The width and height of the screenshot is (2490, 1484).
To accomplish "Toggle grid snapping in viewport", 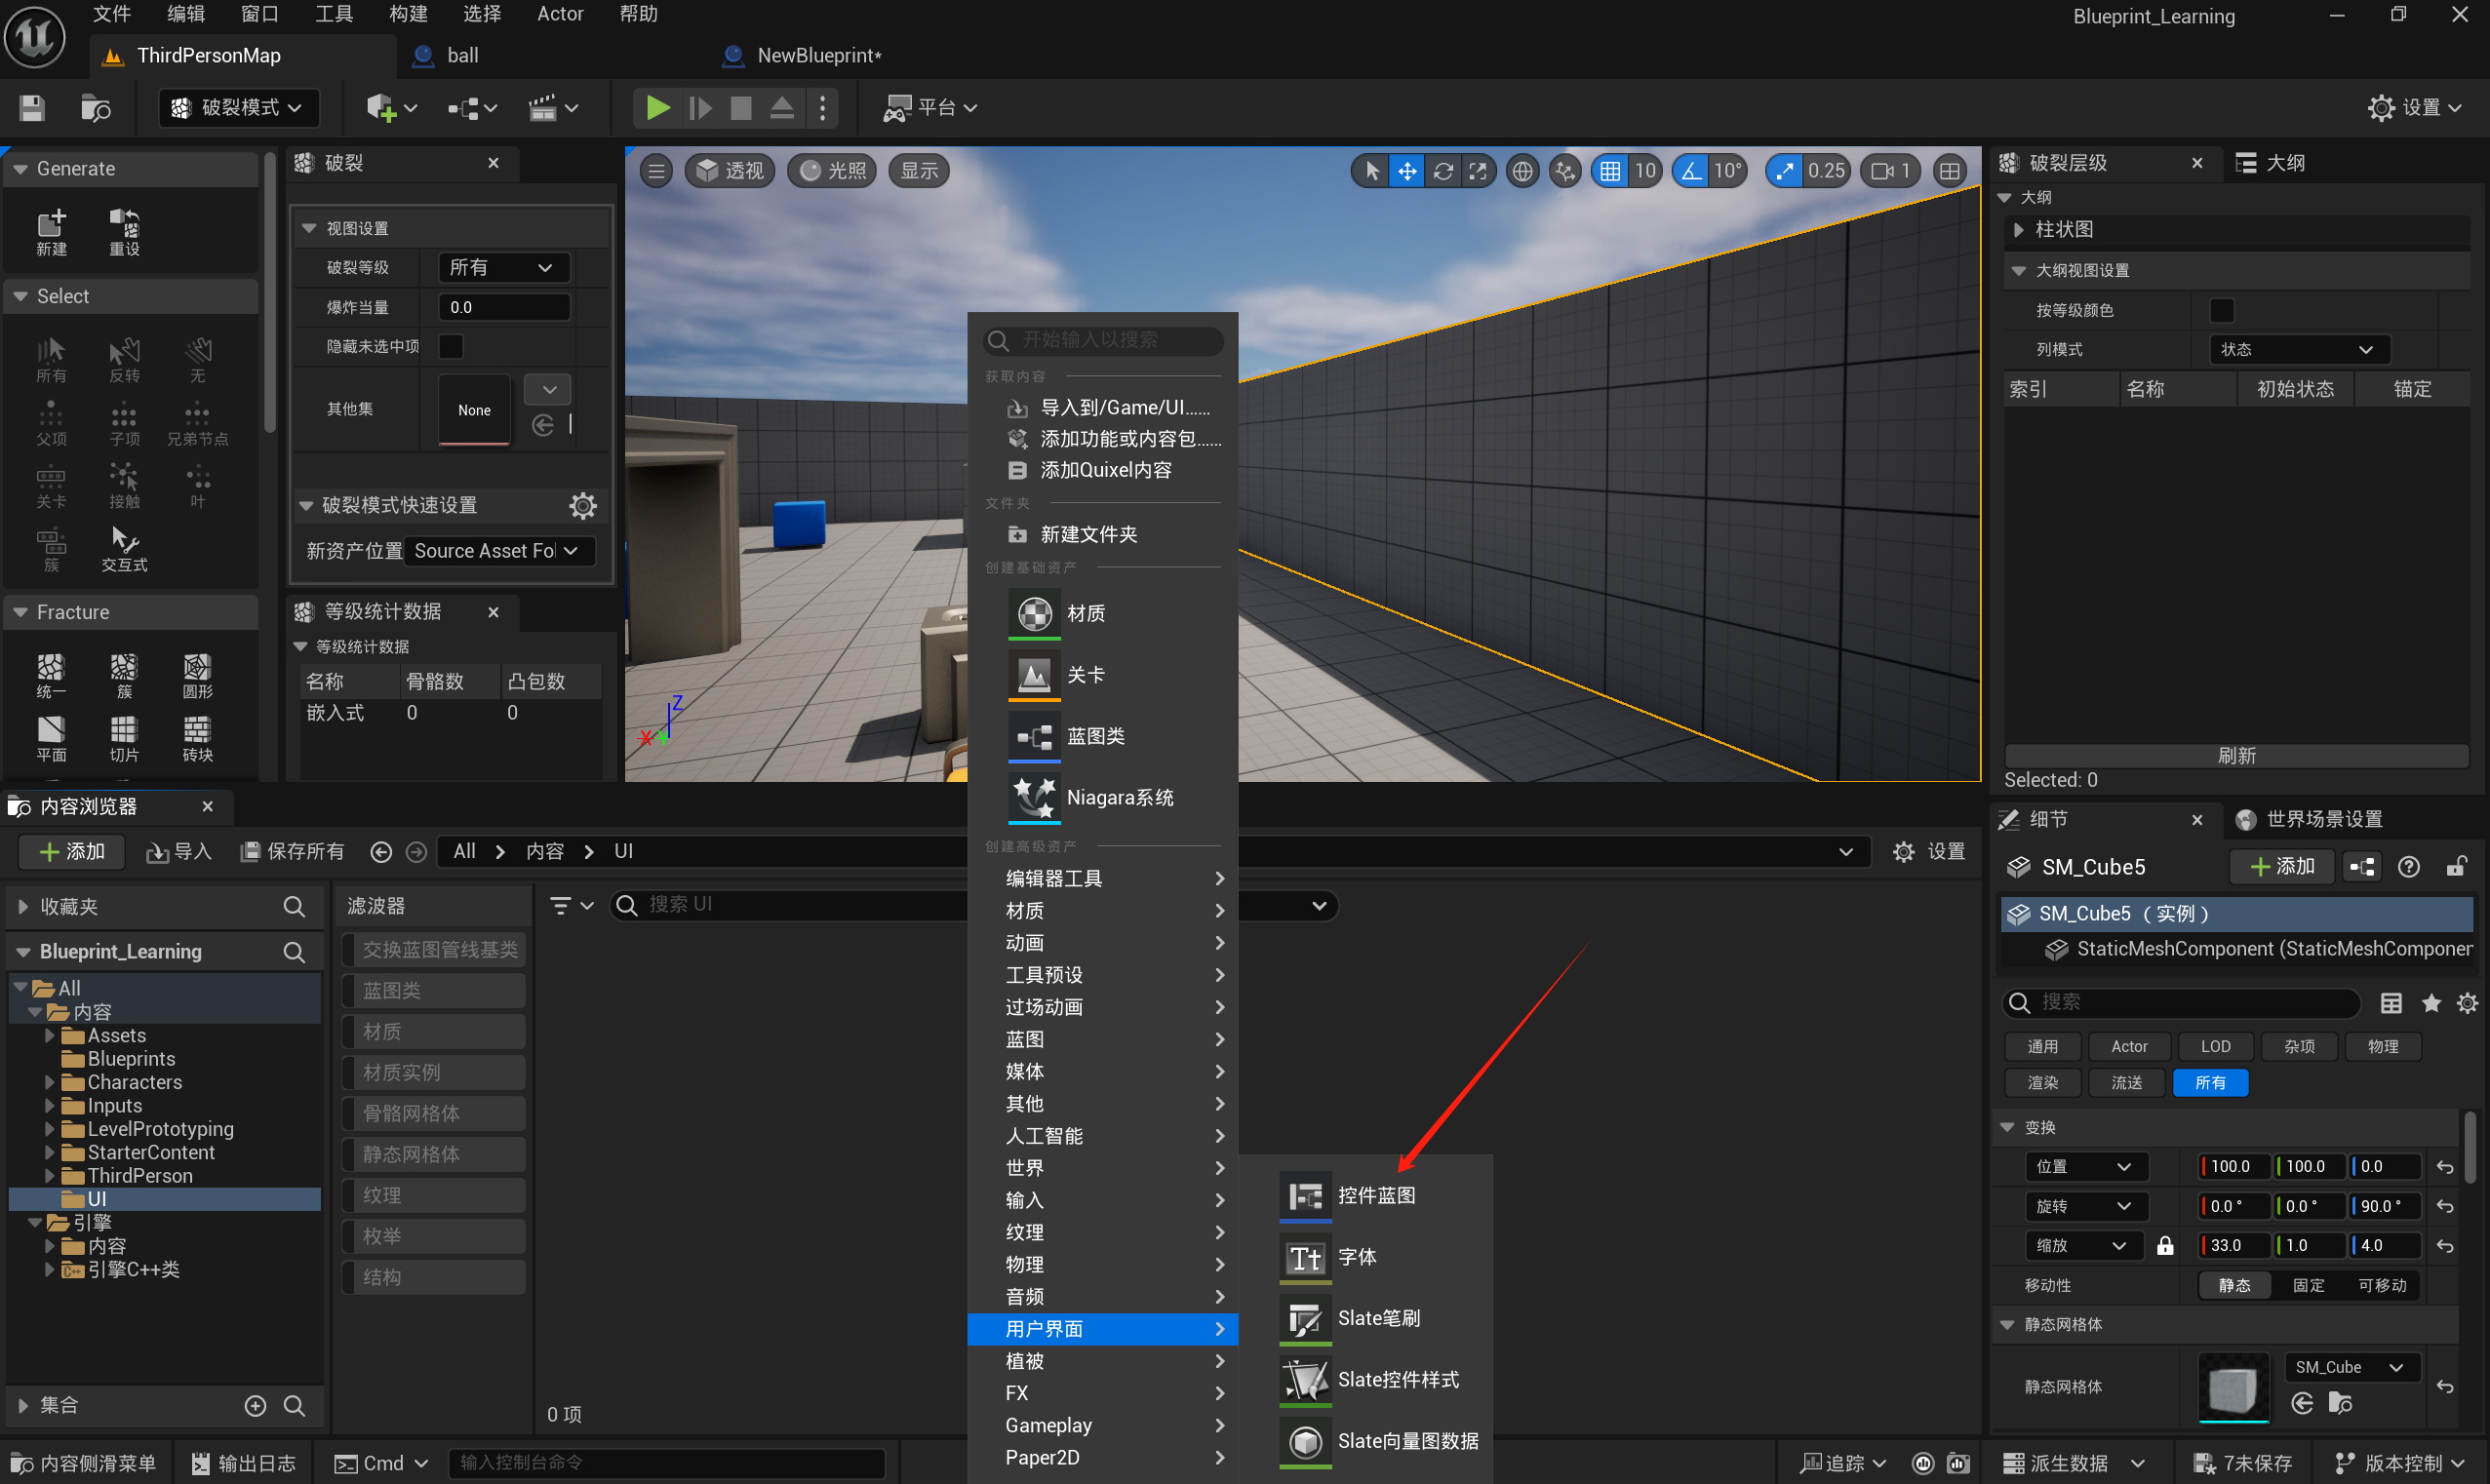I will [1610, 171].
